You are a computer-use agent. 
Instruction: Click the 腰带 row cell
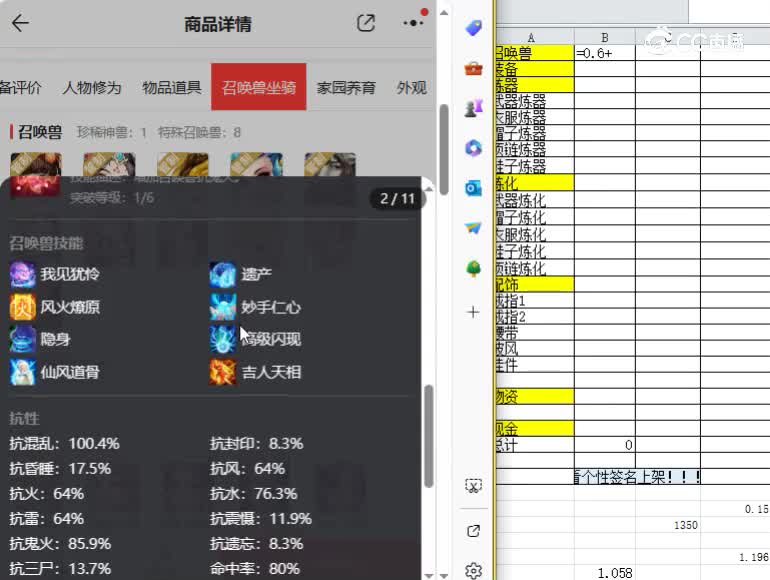click(x=534, y=332)
